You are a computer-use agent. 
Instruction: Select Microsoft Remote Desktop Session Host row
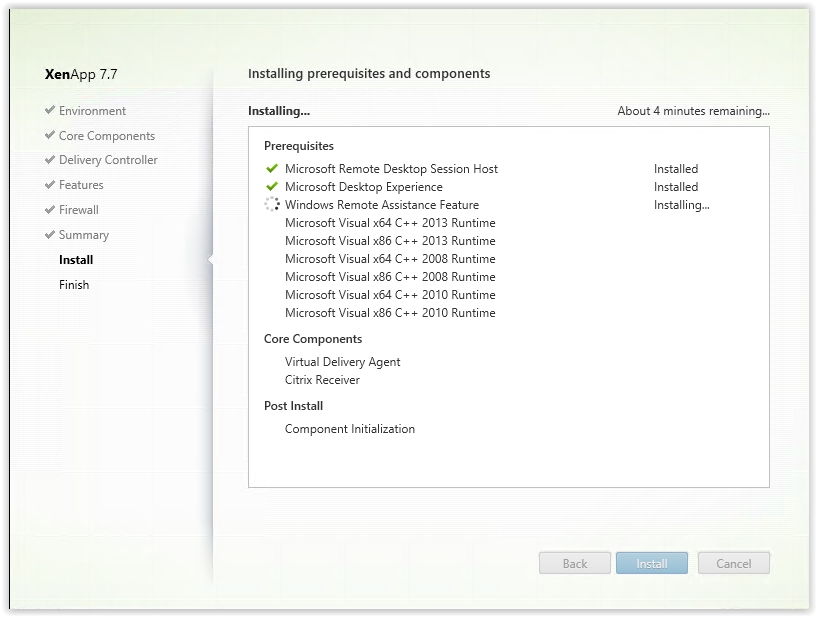(x=391, y=169)
